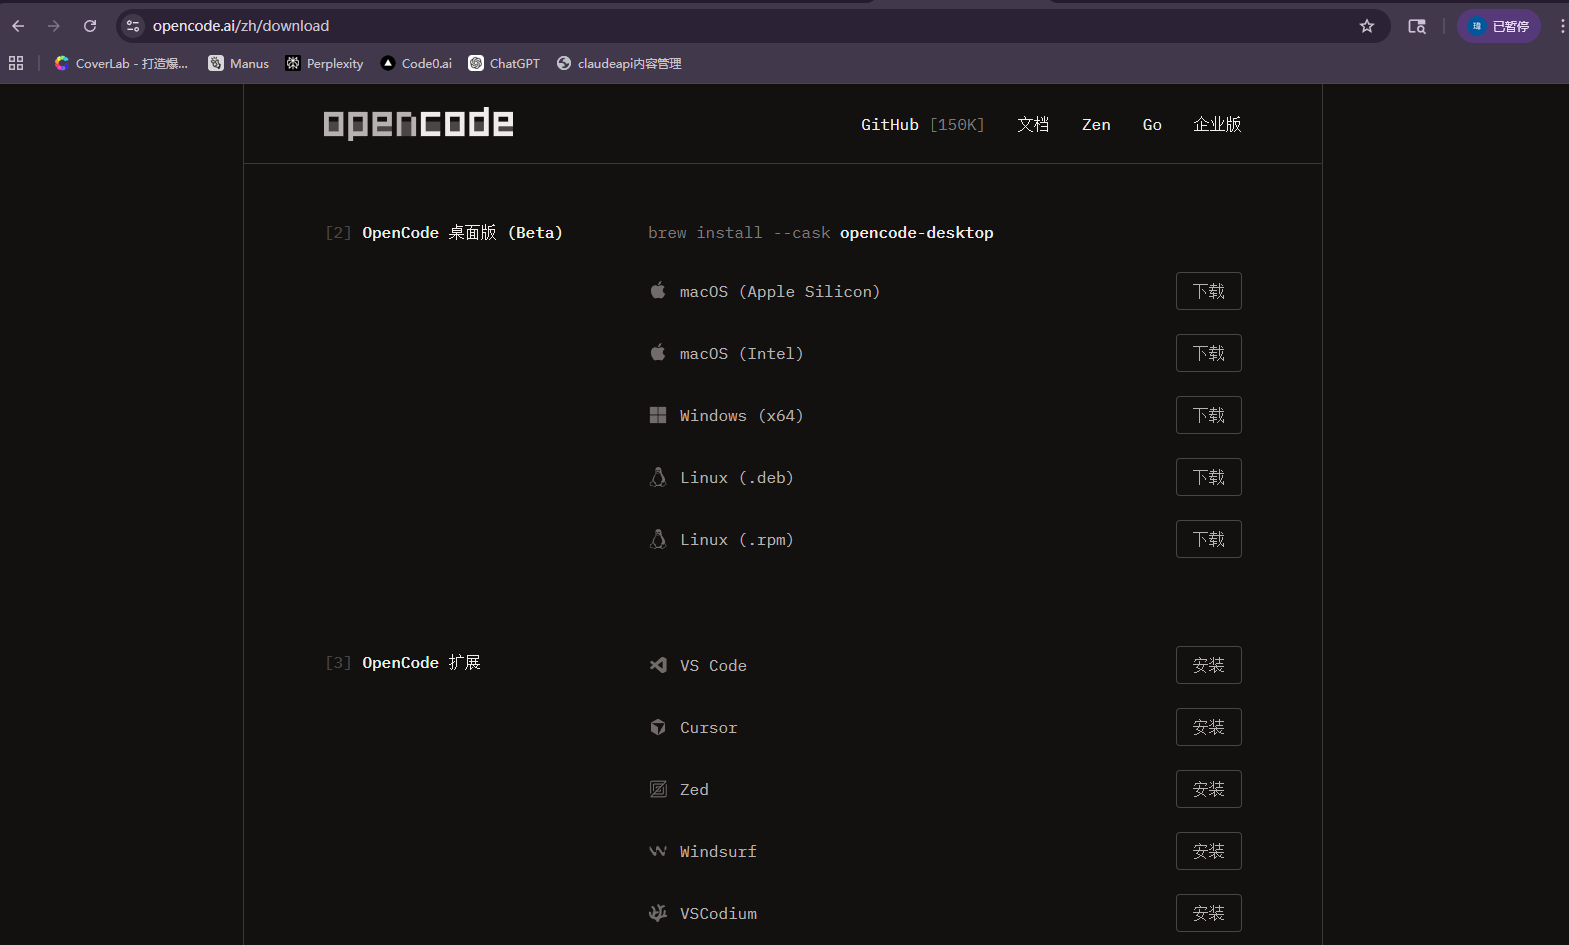Click the macOS (Apple Silicon) label
Screen dimensions: 1569x945
(x=780, y=292)
